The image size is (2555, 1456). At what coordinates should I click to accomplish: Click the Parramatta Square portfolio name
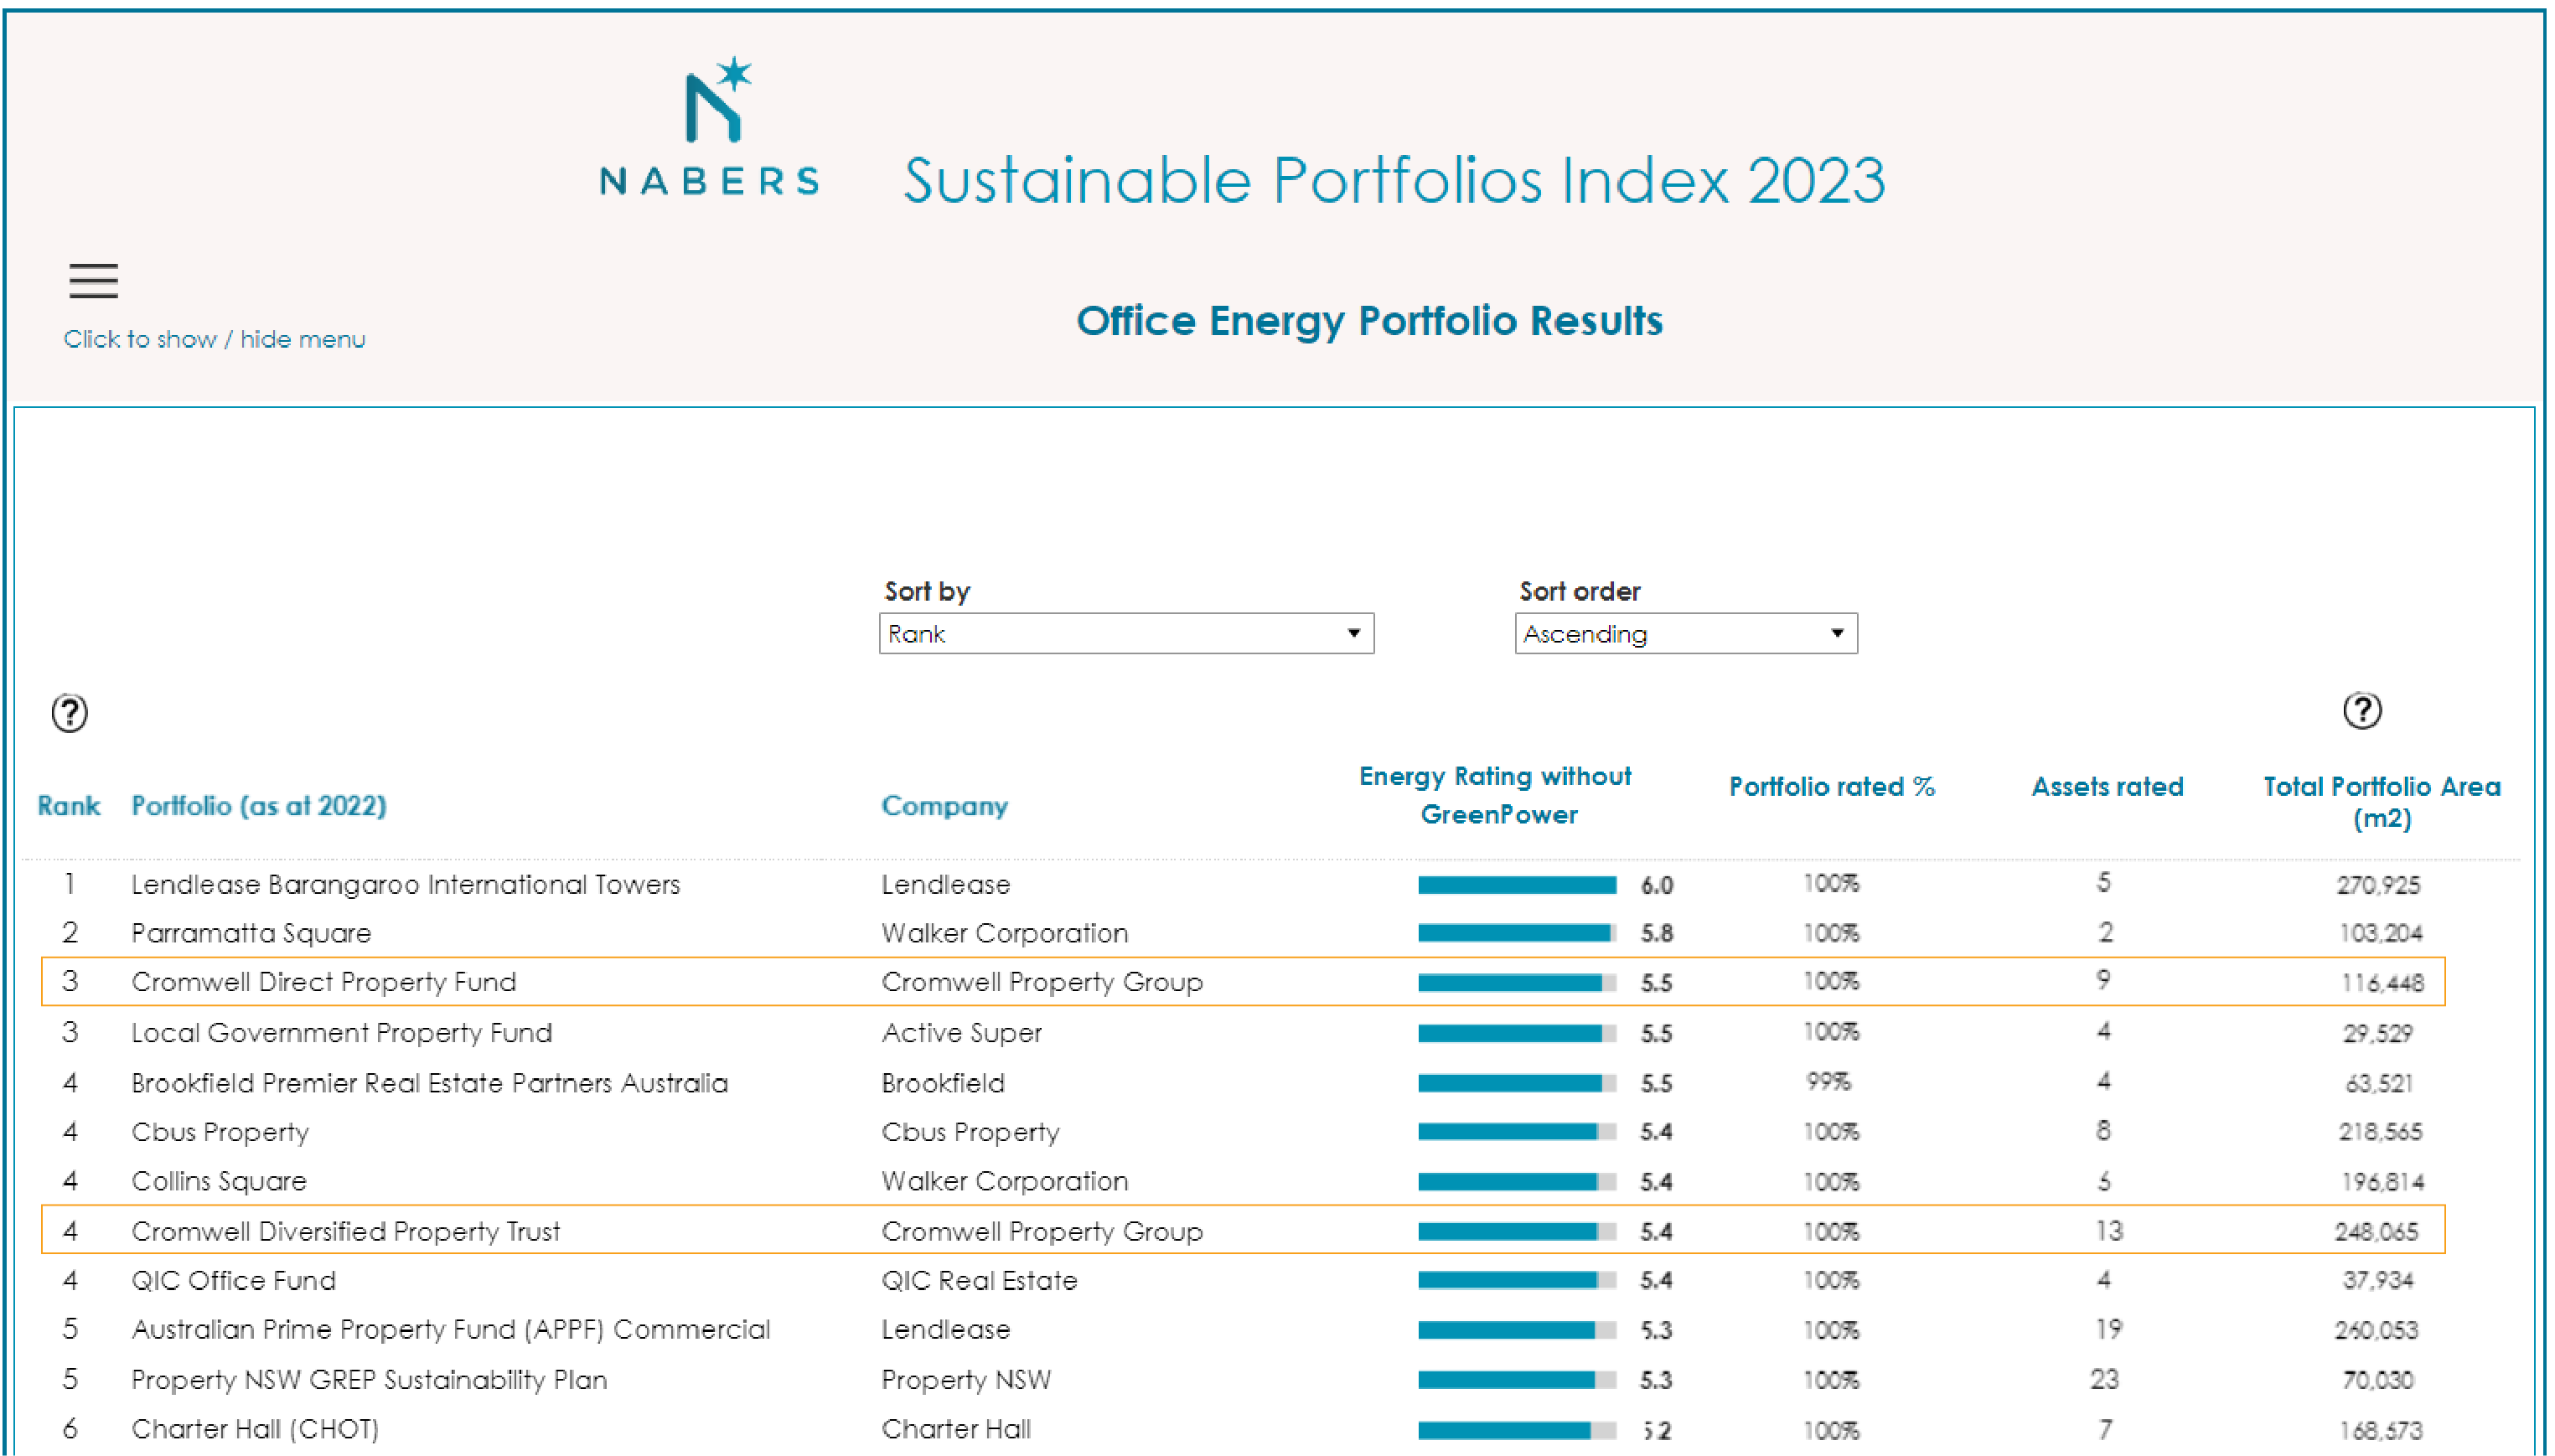251,933
